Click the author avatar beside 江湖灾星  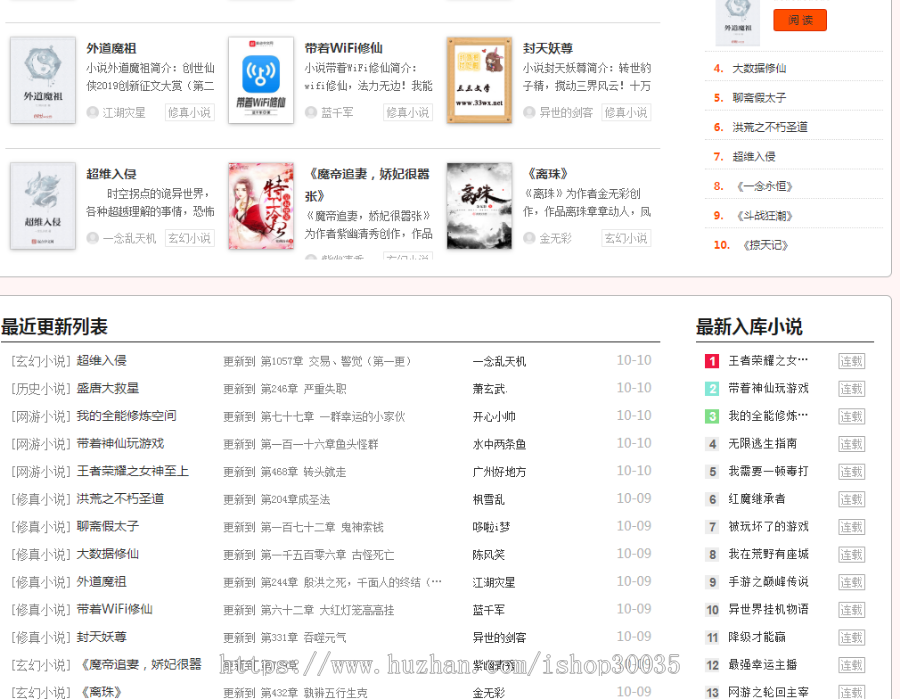pos(93,113)
